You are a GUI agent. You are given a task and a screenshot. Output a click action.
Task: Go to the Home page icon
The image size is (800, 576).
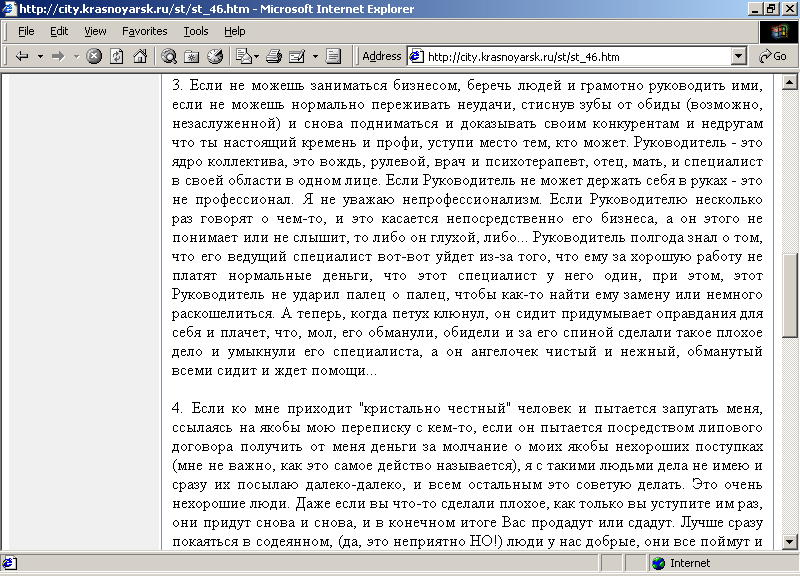pyautogui.click(x=140, y=56)
